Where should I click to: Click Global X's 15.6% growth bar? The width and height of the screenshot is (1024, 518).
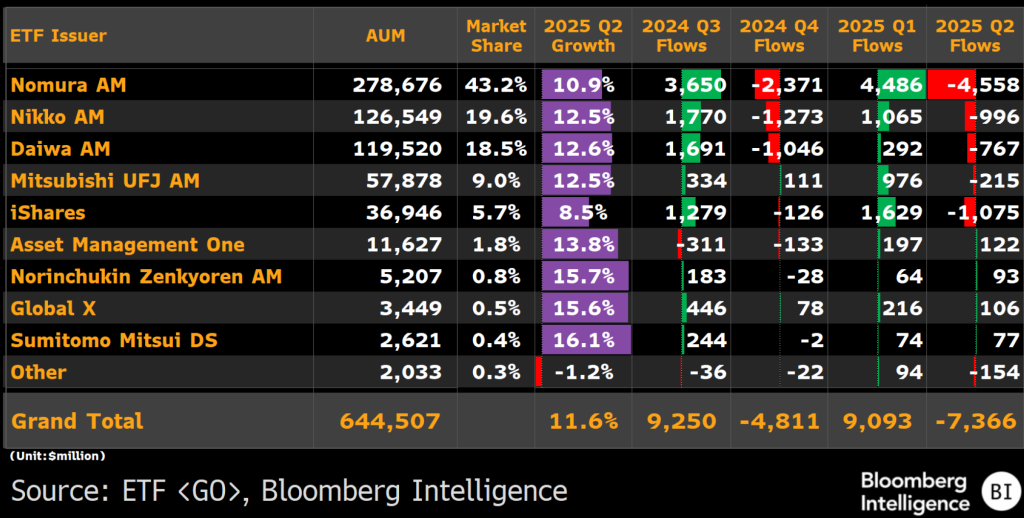pyautogui.click(x=585, y=308)
